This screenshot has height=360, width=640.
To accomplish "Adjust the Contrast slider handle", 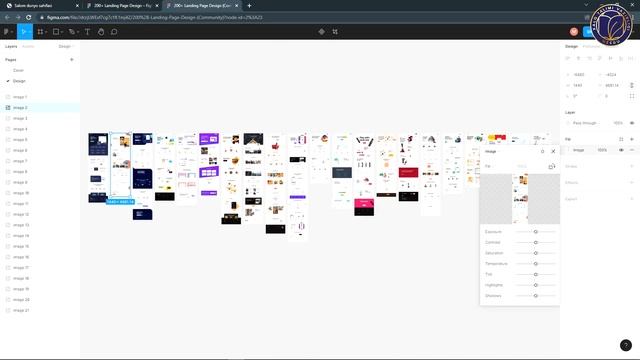I will (536, 242).
